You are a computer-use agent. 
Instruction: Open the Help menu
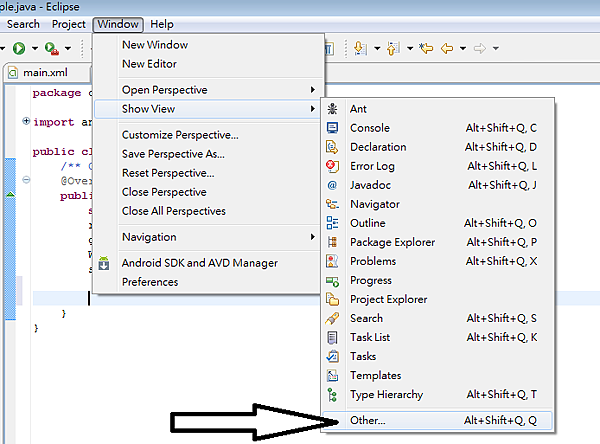point(161,24)
